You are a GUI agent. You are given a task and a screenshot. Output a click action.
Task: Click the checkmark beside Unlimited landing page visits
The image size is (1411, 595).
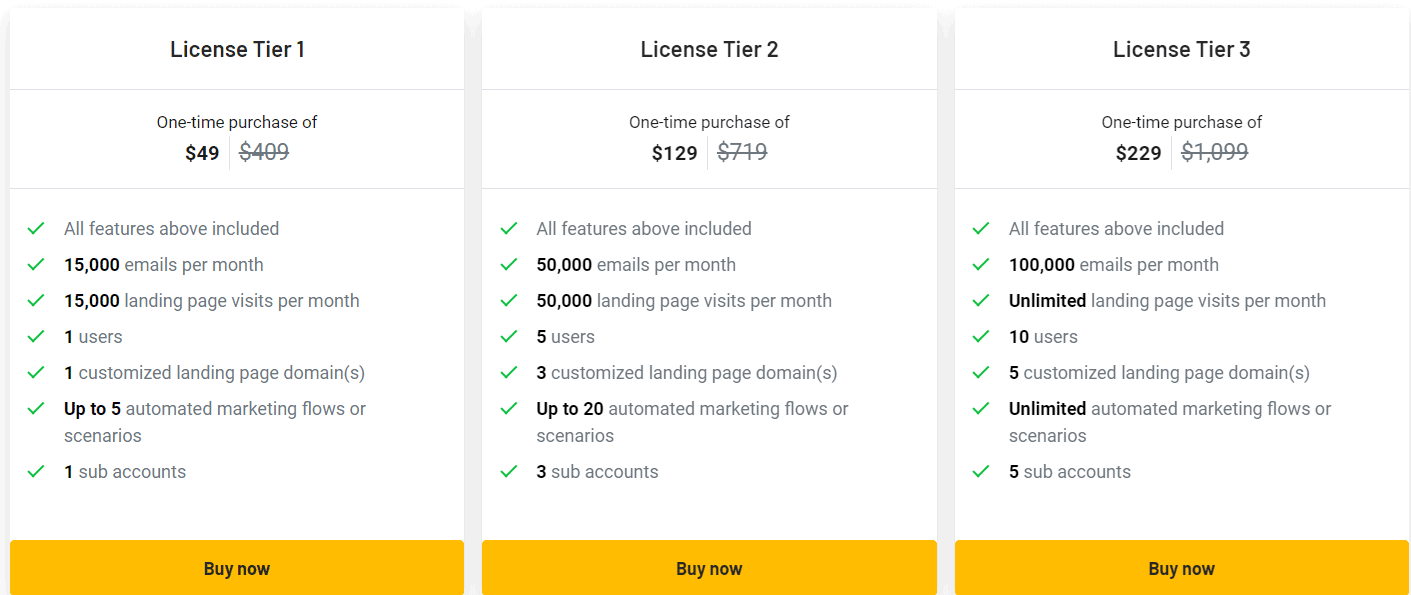(981, 300)
